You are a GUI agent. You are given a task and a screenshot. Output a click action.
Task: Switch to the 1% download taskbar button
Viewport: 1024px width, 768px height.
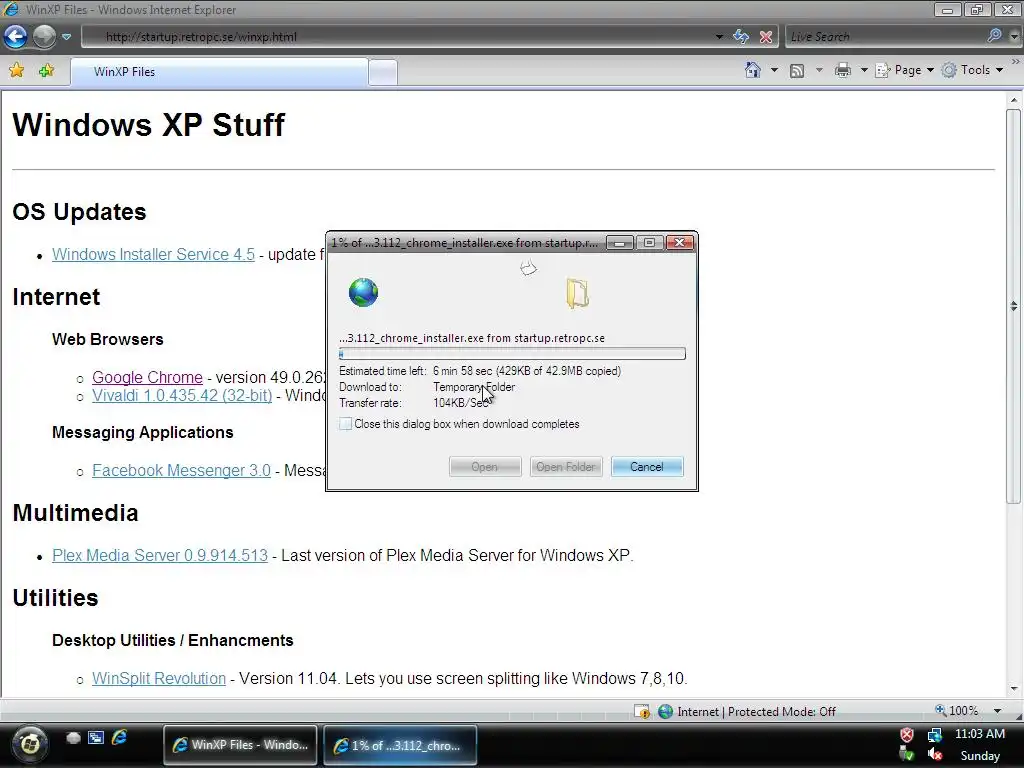click(x=400, y=744)
